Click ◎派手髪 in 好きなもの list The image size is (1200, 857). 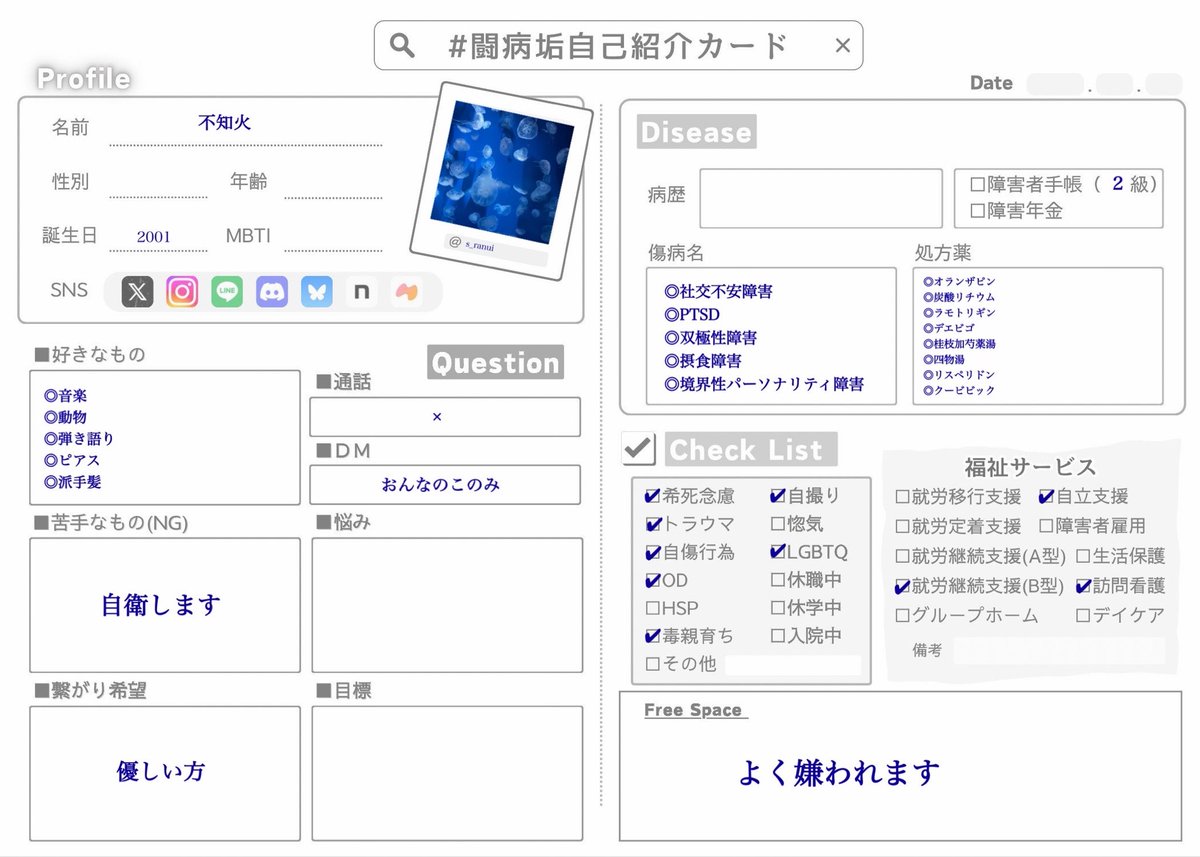click(72, 482)
